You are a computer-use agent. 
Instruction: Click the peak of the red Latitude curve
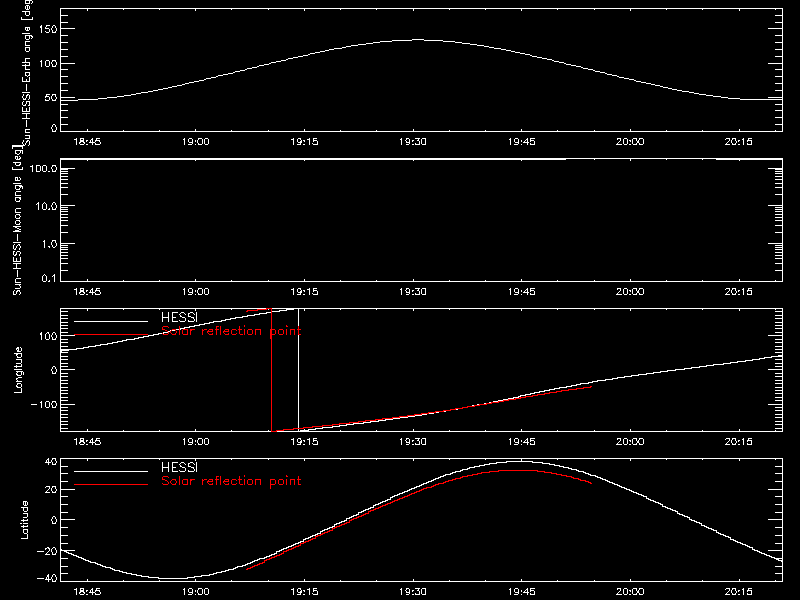coord(518,470)
